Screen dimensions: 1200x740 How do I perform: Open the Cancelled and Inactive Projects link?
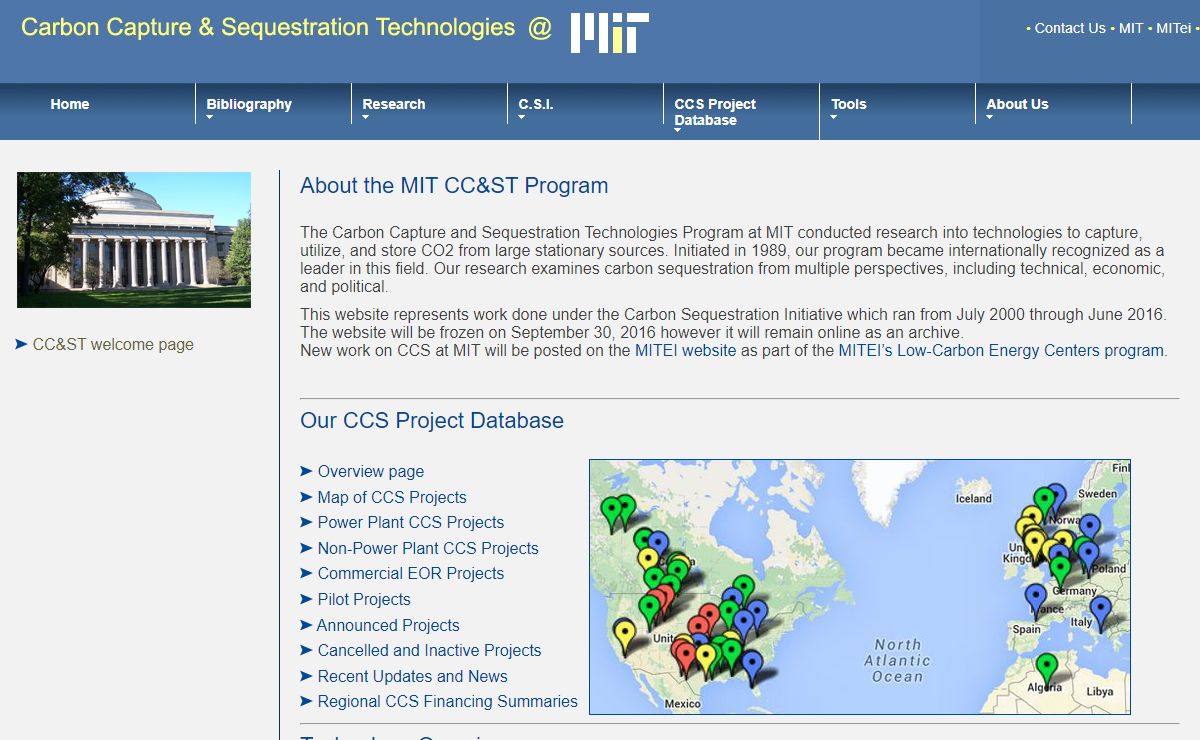click(x=429, y=650)
